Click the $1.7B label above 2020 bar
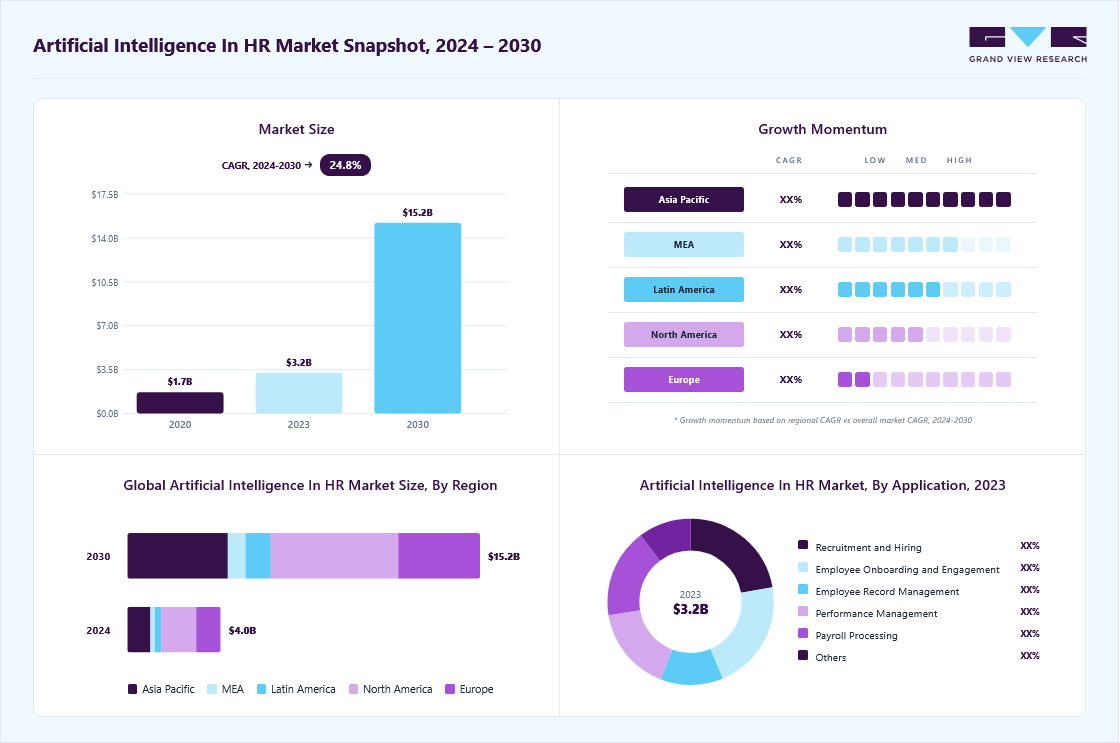The image size is (1120, 743). 180,382
